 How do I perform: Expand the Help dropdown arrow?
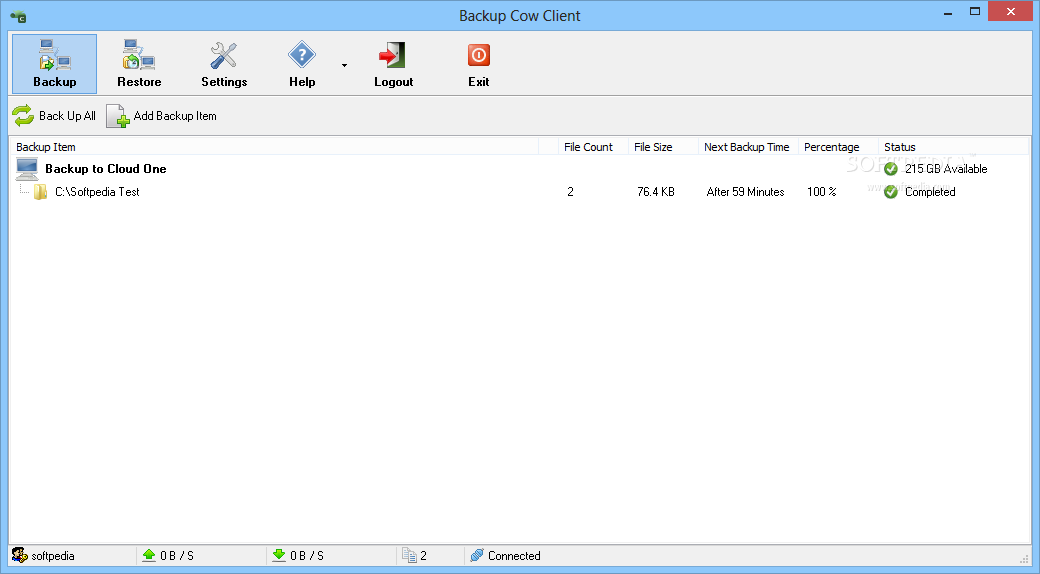[x=344, y=65]
